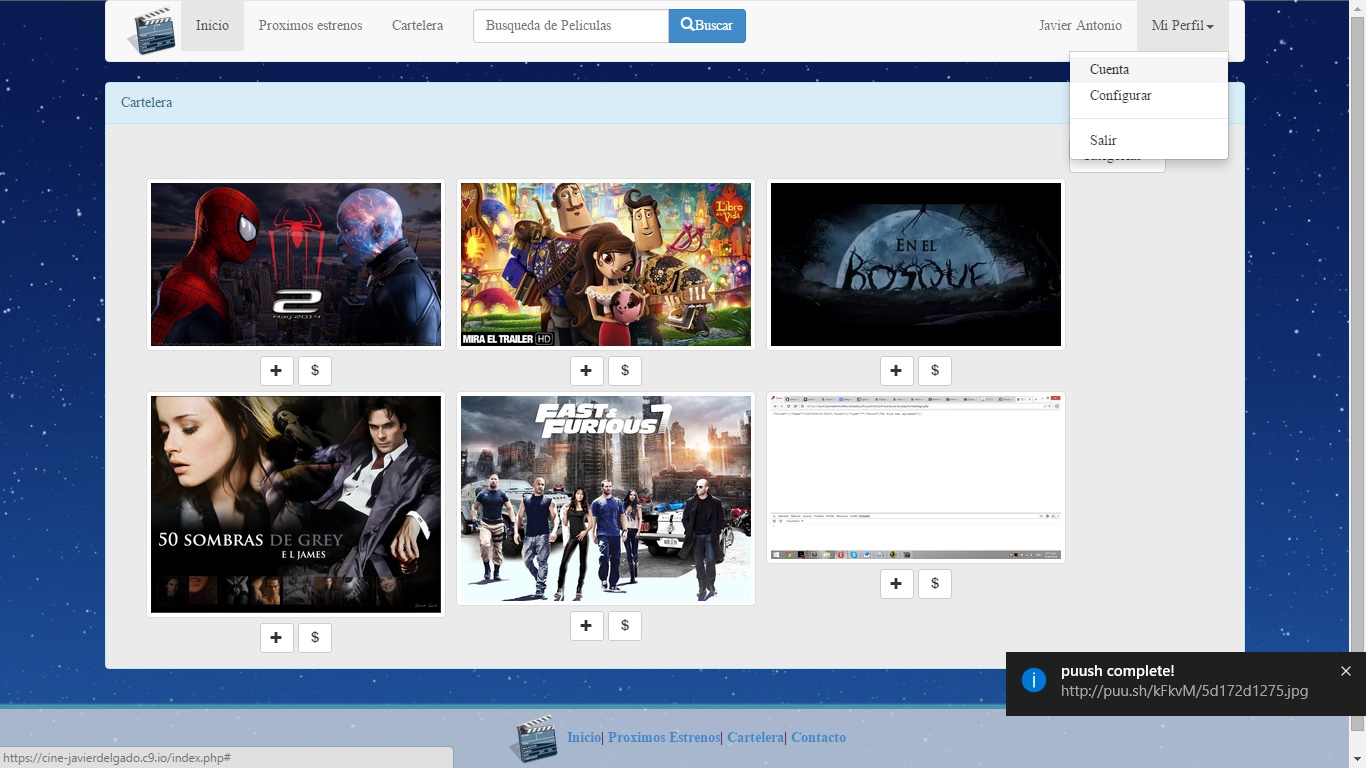Go to the Inicio navbar tab
The height and width of the screenshot is (768, 1366).
pos(212,26)
